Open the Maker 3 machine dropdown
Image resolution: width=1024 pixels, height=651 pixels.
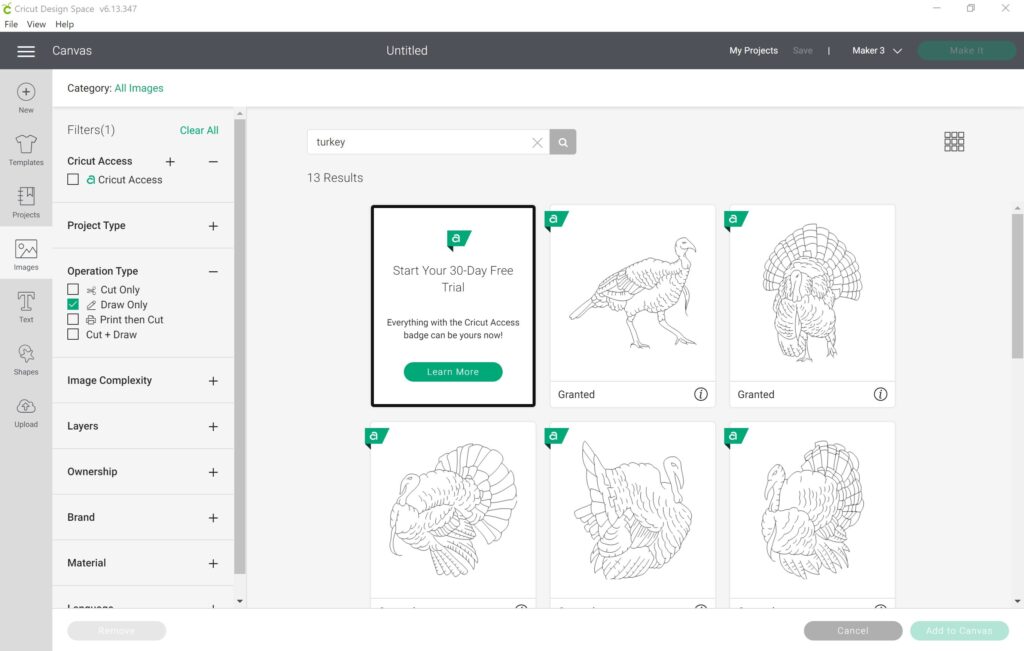(876, 51)
